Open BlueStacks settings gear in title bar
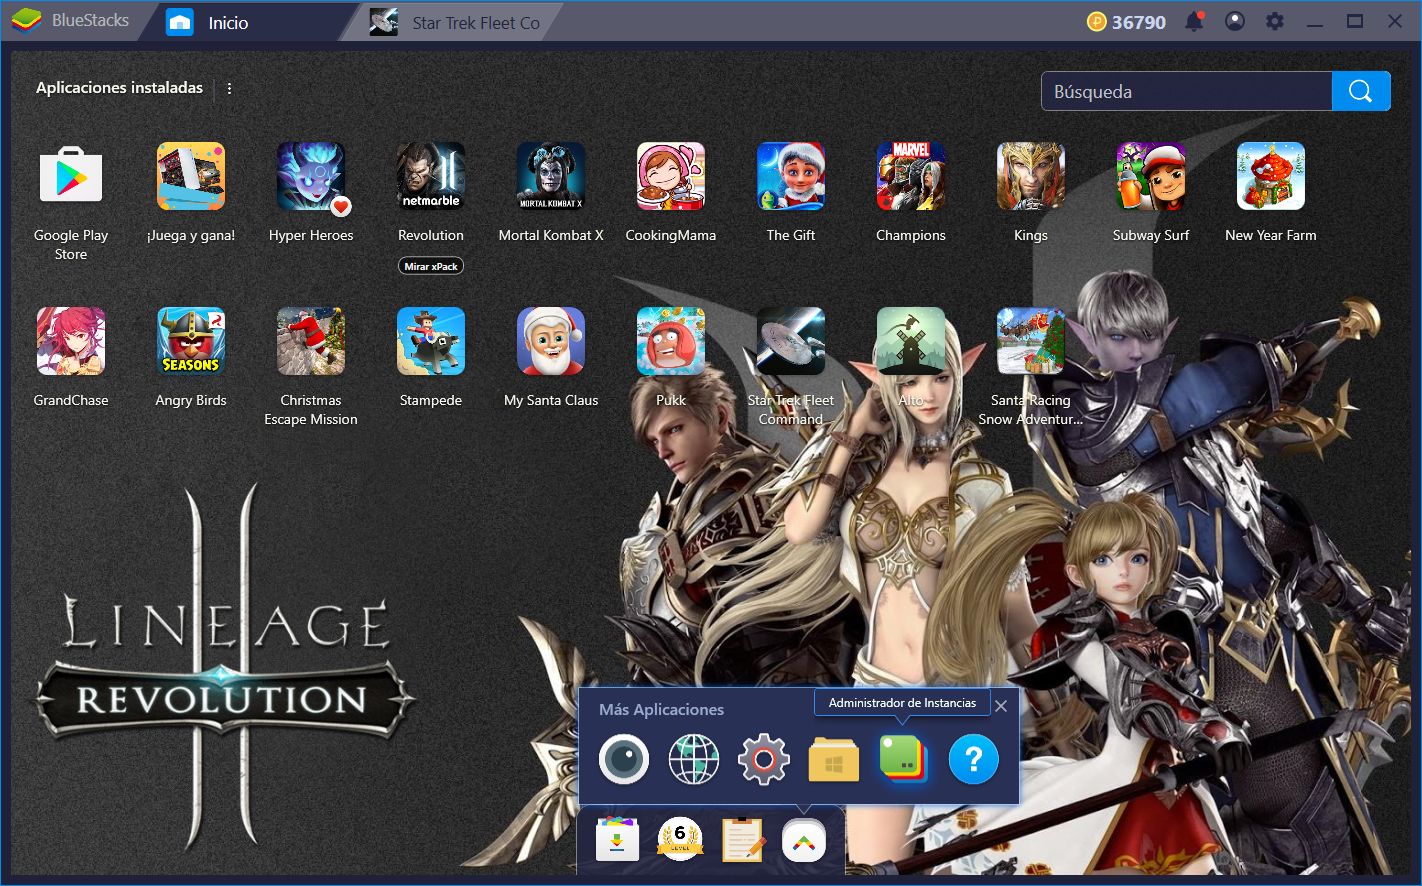The width and height of the screenshot is (1422, 886). click(1275, 21)
